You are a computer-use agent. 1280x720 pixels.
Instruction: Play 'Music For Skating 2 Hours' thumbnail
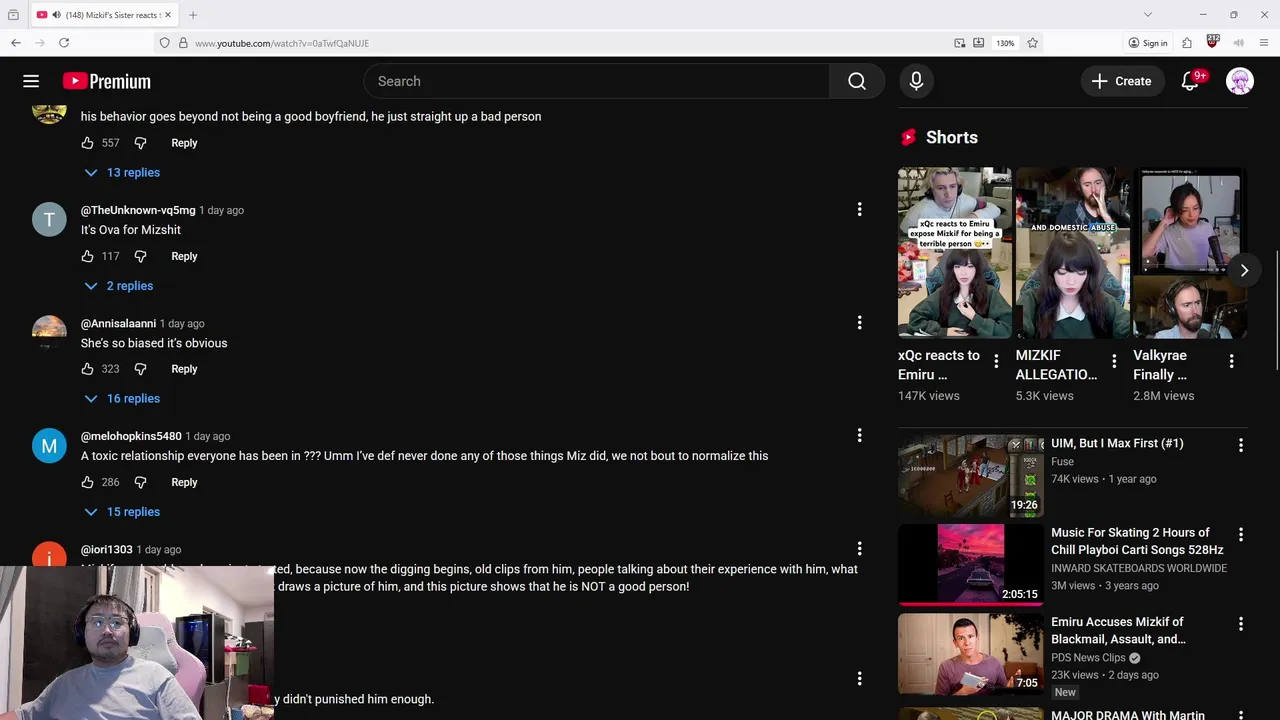[970, 565]
